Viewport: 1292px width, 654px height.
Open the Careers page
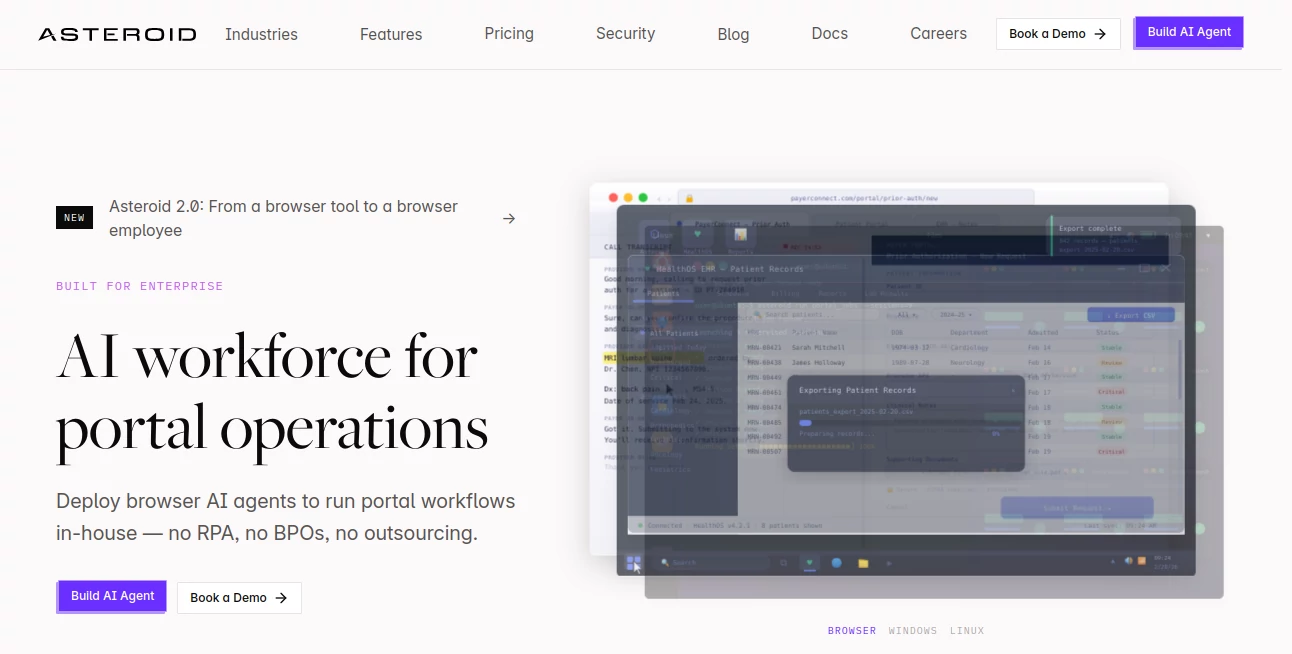point(938,33)
